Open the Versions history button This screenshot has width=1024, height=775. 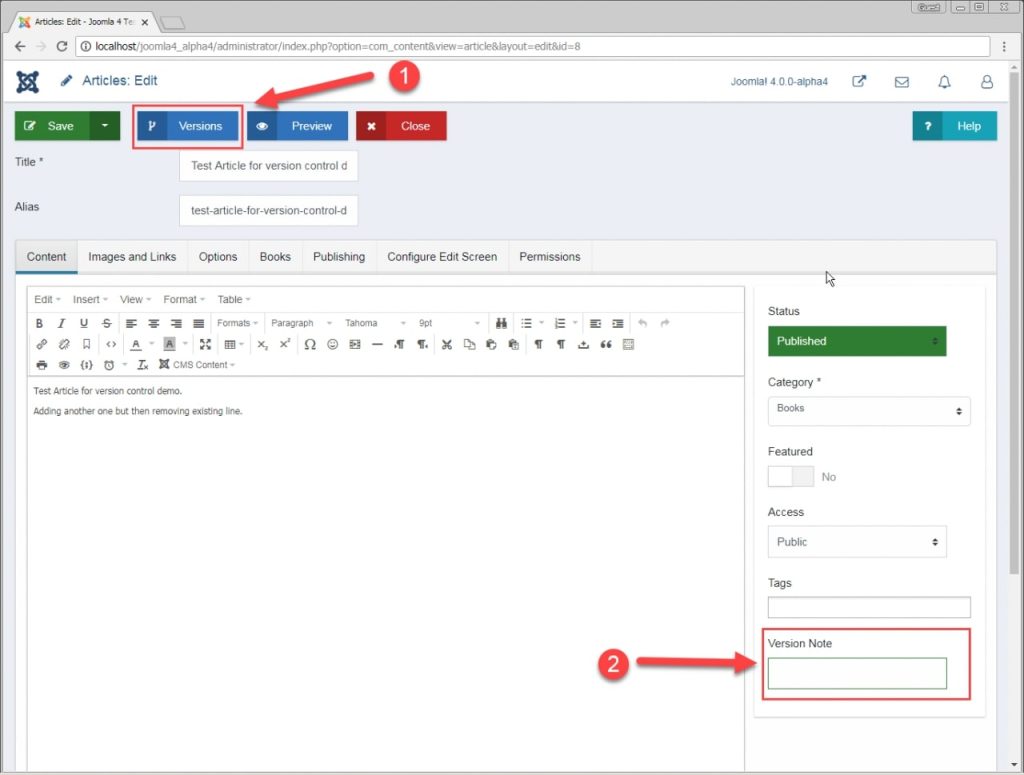point(188,126)
